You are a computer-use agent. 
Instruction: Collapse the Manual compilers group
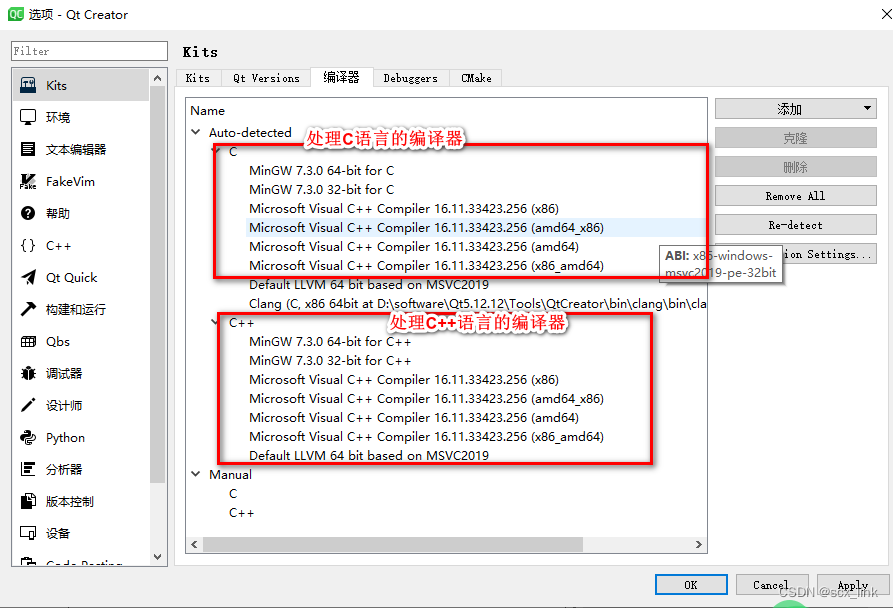[x=195, y=474]
